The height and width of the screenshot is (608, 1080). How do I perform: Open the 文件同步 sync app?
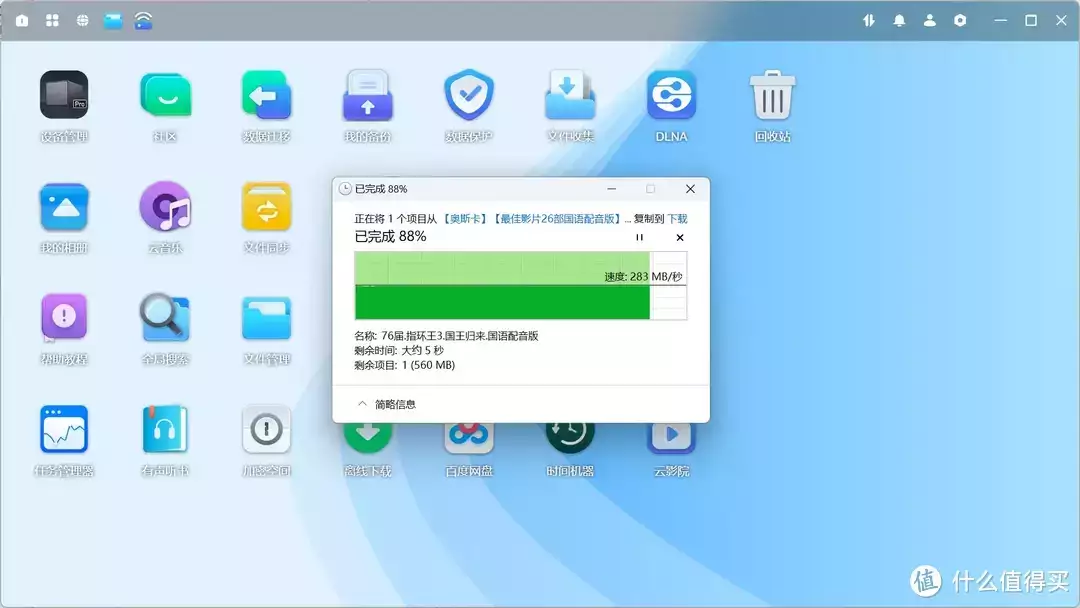click(267, 207)
